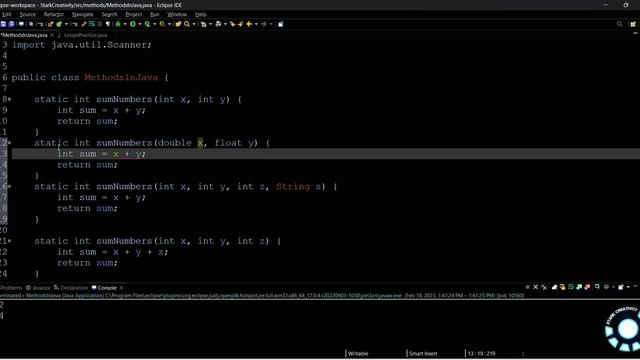Click the 'Smart Insert' status bar entry
The image size is (640, 360).
[x=423, y=353]
